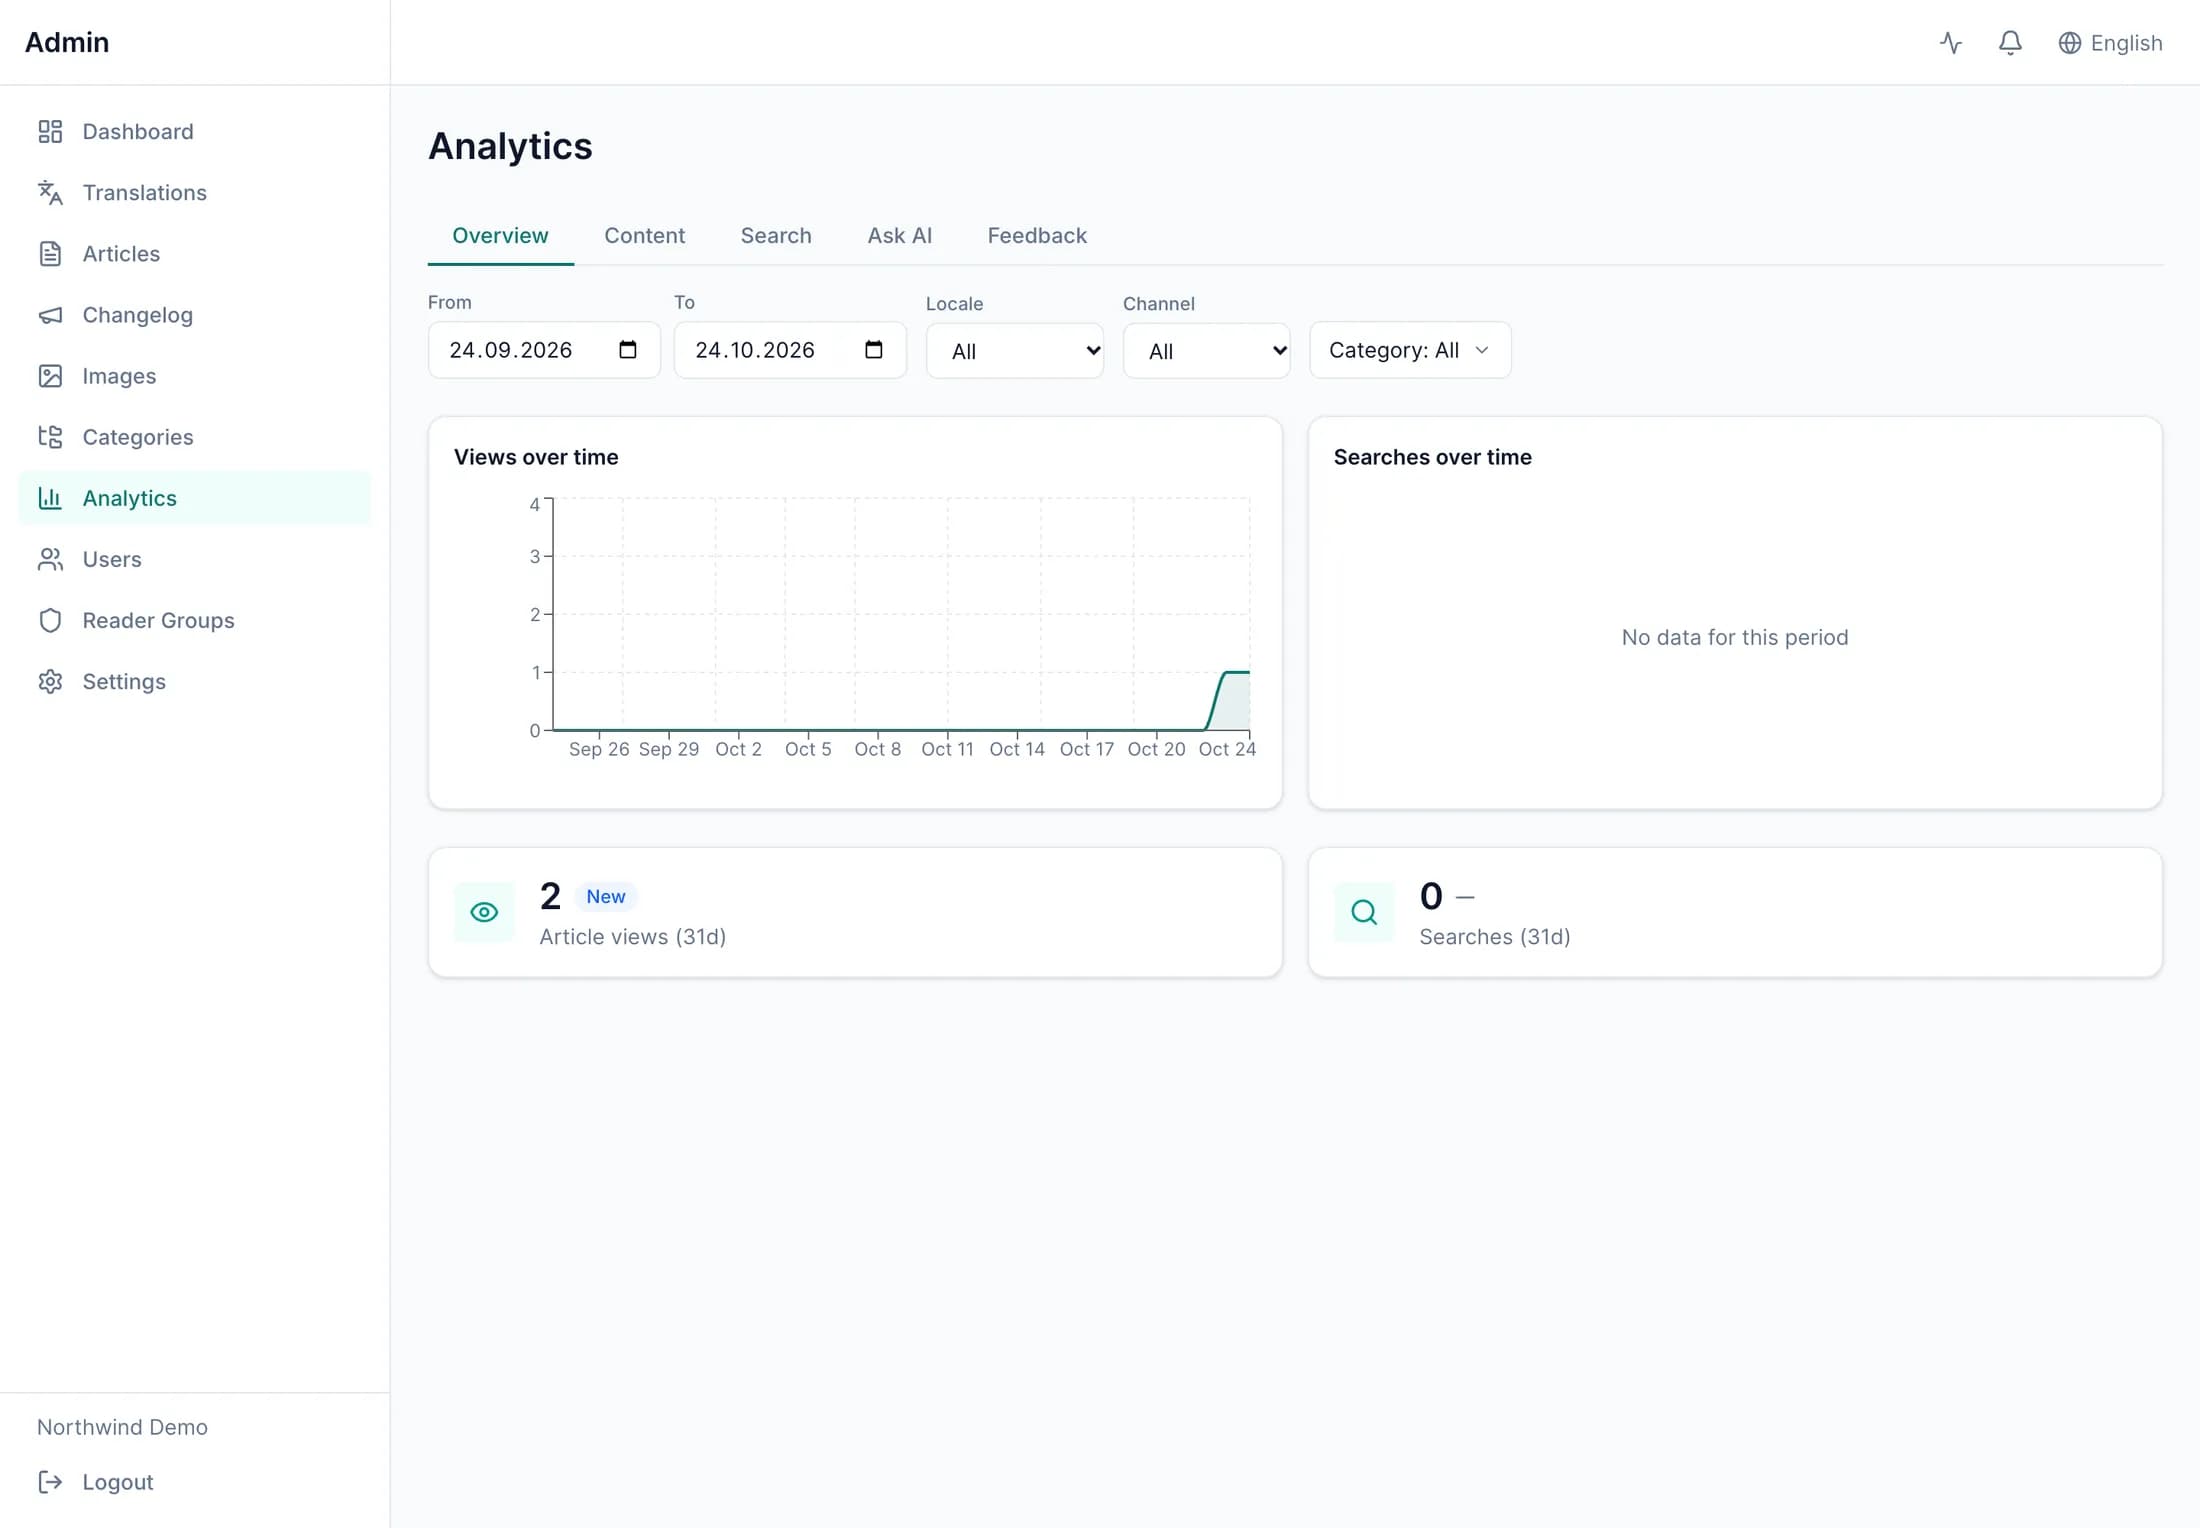The image size is (2200, 1528).
Task: Click the eye icon on Article views card
Action: [x=484, y=912]
